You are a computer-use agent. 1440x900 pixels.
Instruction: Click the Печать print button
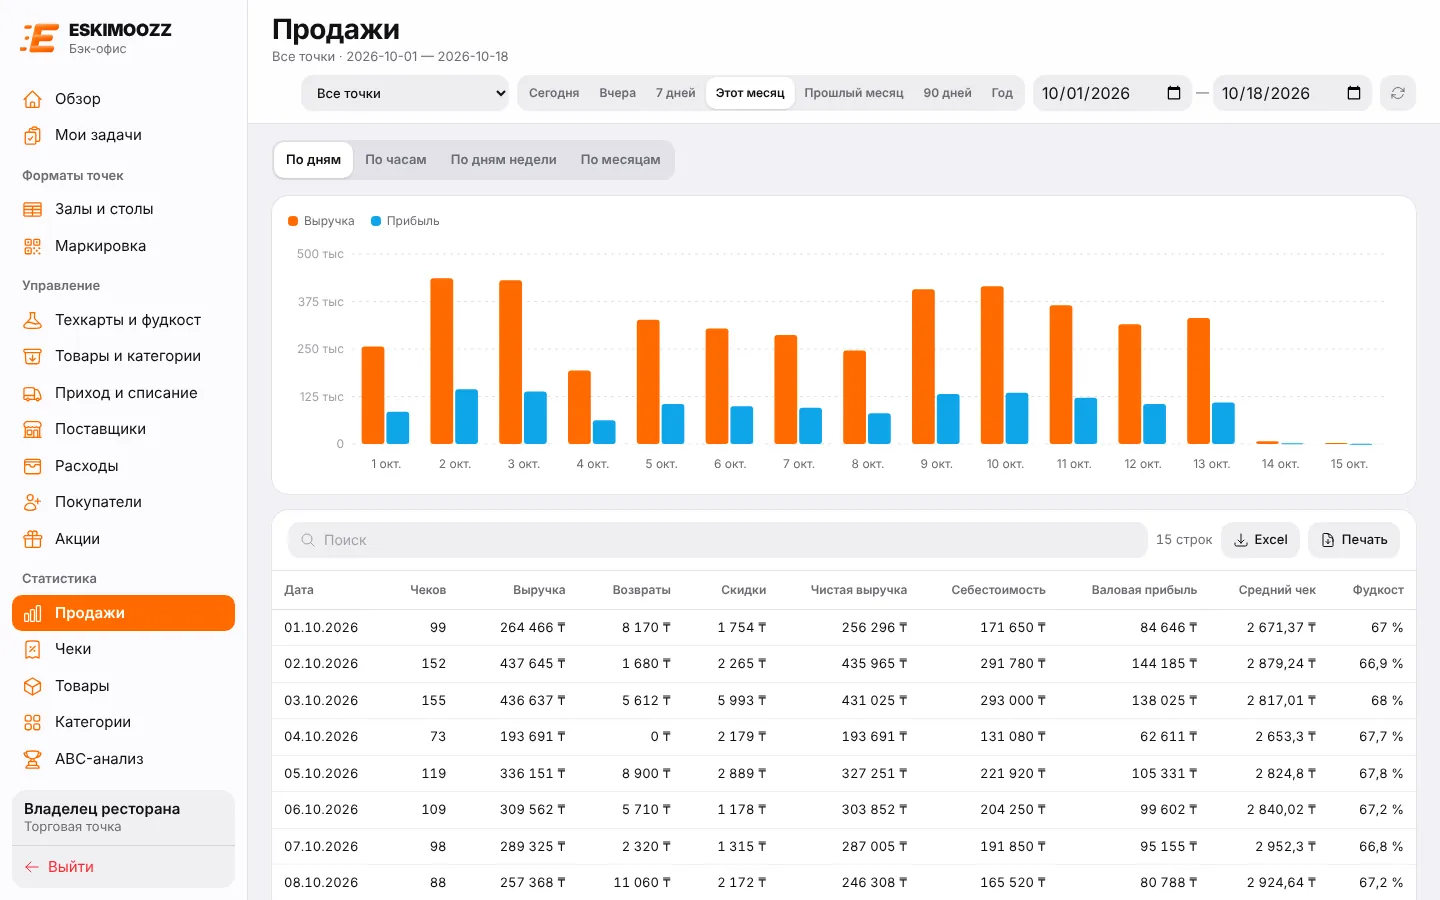click(1354, 540)
